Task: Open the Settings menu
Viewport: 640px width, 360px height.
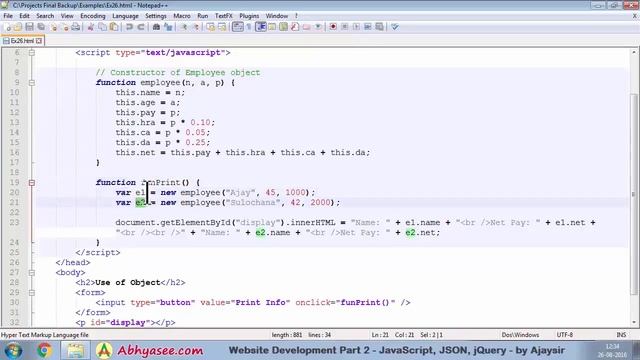Action: pos(156,16)
